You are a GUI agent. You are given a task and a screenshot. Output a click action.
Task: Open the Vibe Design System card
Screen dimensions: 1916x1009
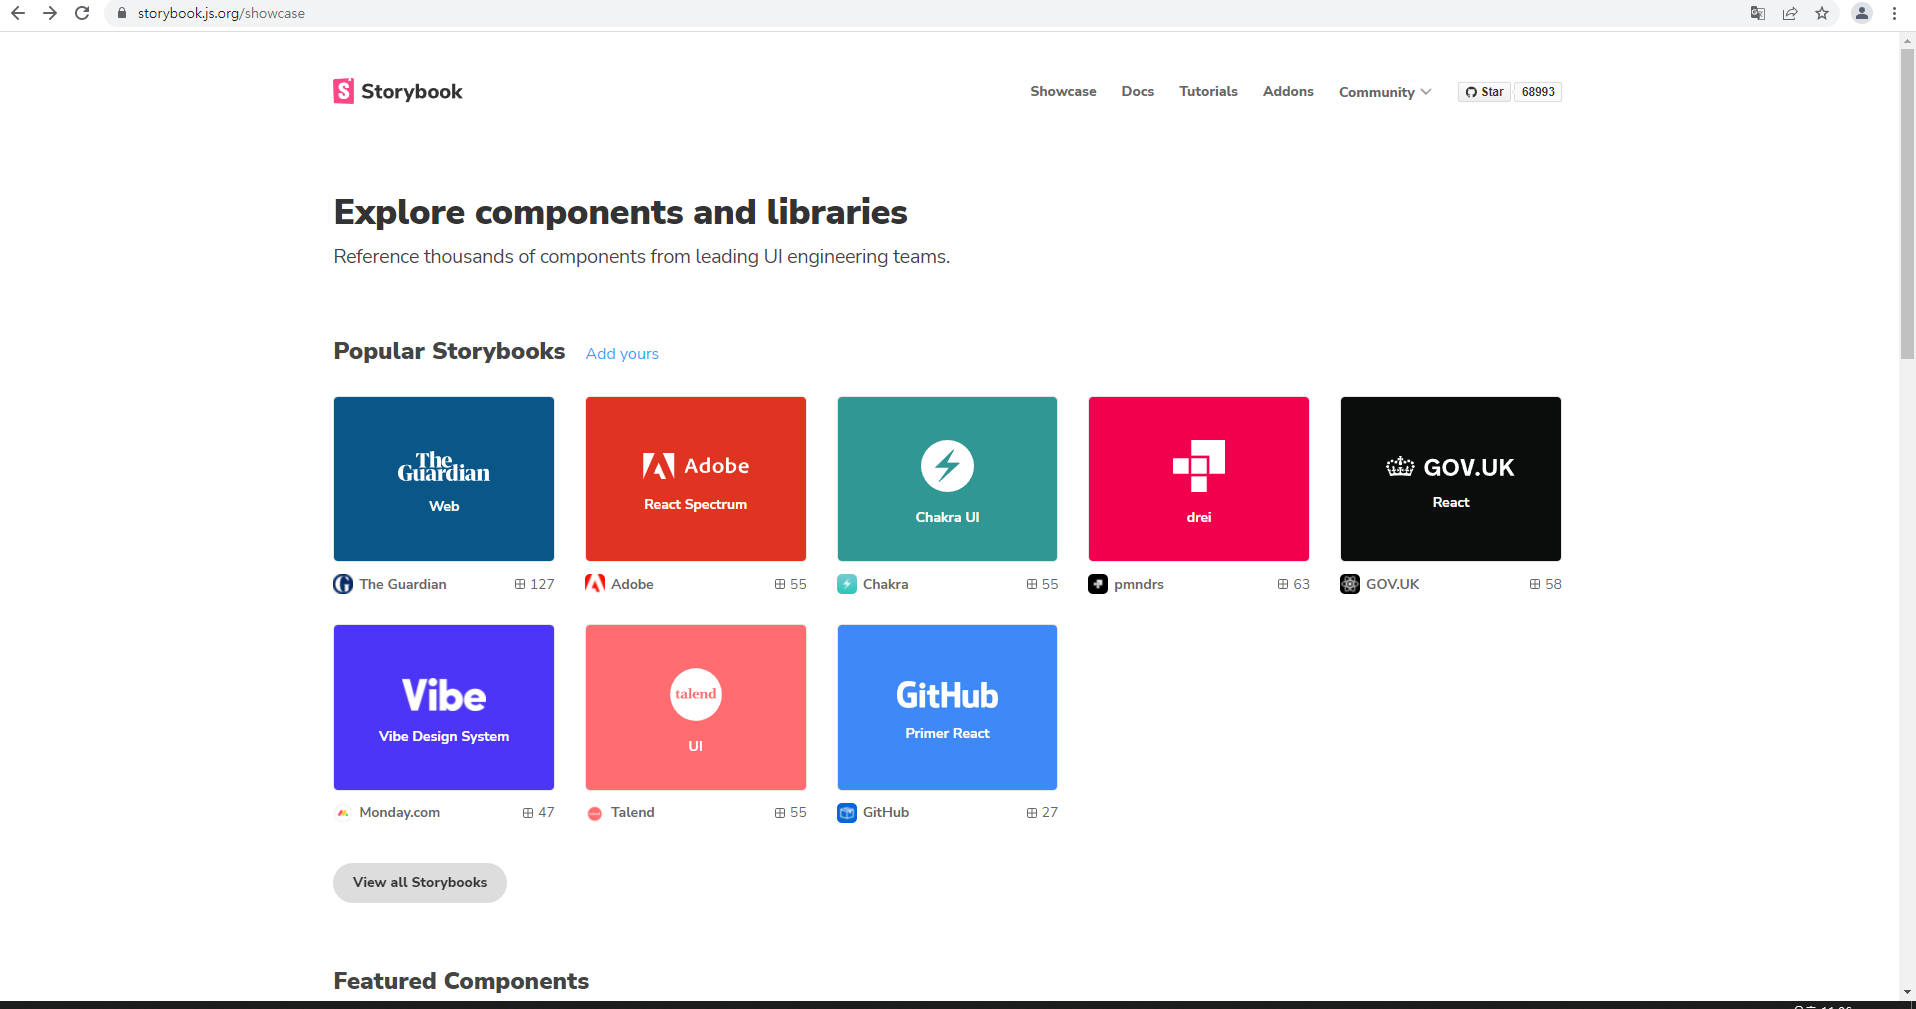(x=444, y=707)
